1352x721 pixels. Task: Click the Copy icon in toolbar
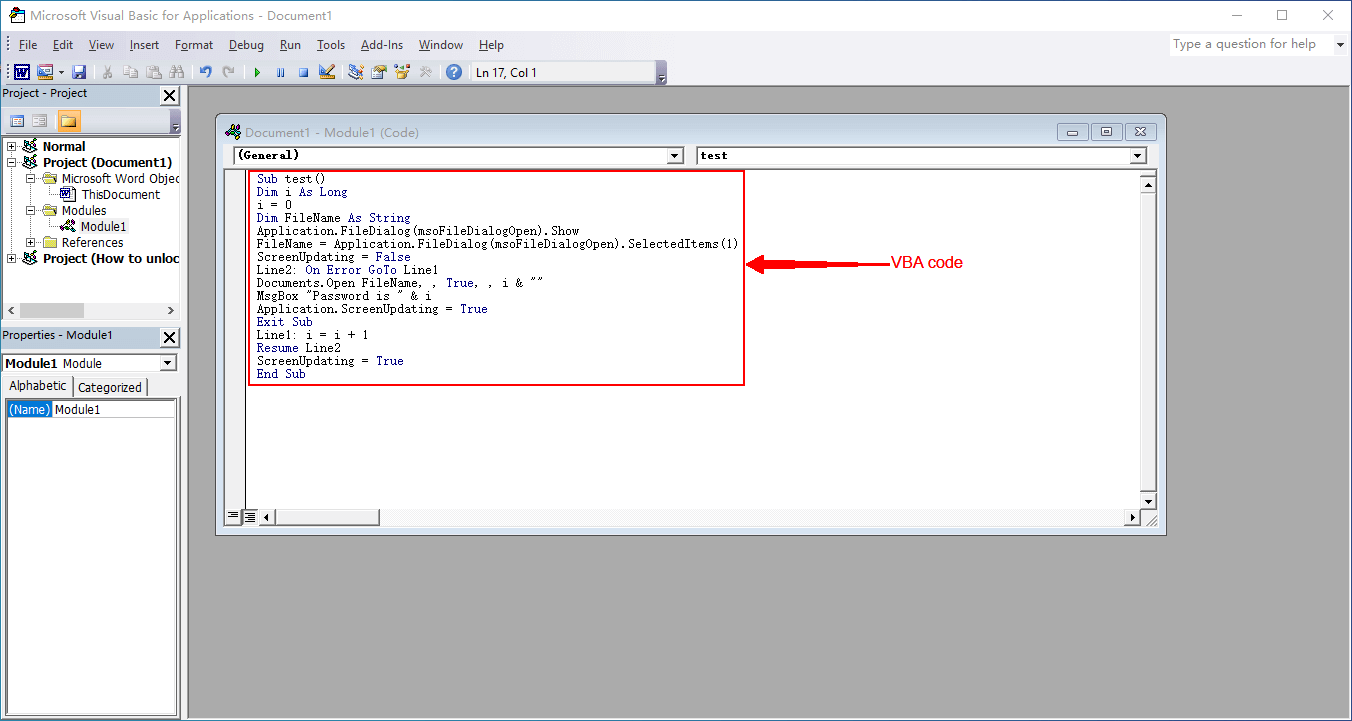pyautogui.click(x=130, y=72)
